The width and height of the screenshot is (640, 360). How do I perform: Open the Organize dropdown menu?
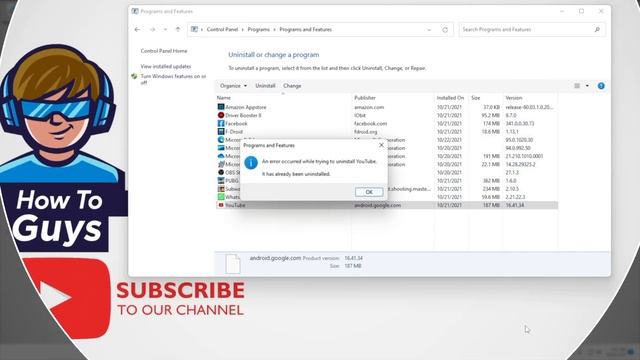point(233,86)
